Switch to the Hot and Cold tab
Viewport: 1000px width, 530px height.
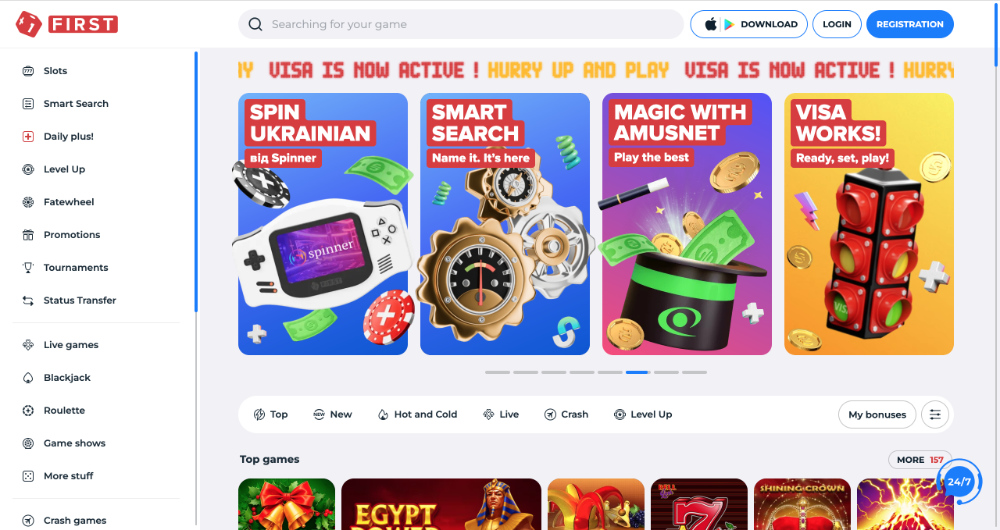tap(418, 415)
